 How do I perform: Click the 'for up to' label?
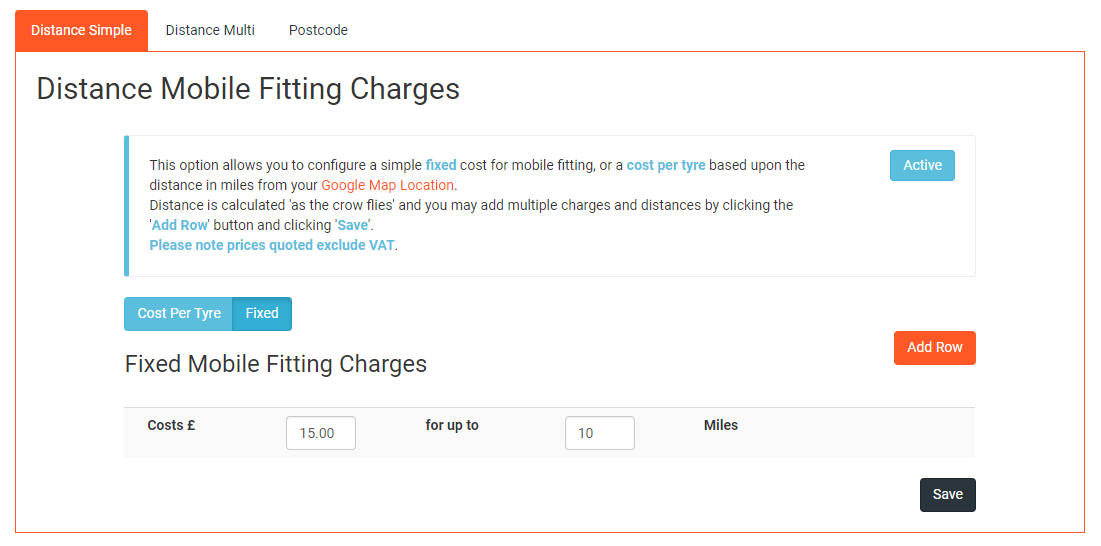[x=452, y=425]
